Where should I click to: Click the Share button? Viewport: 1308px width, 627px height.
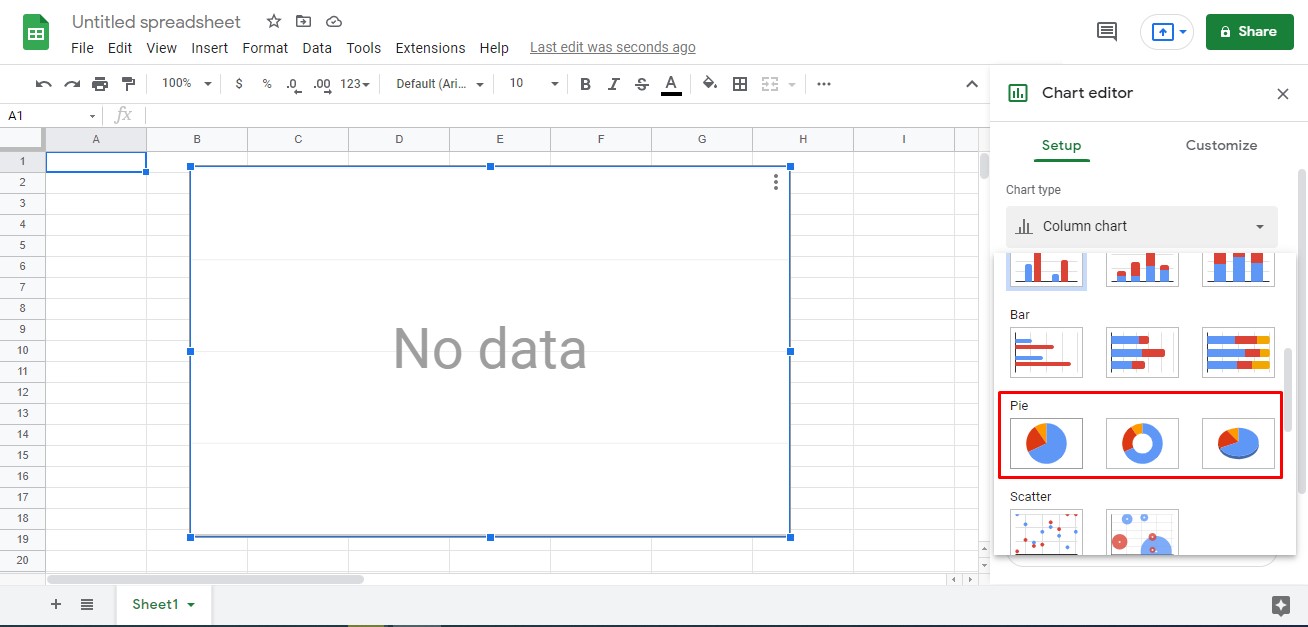[x=1249, y=31]
